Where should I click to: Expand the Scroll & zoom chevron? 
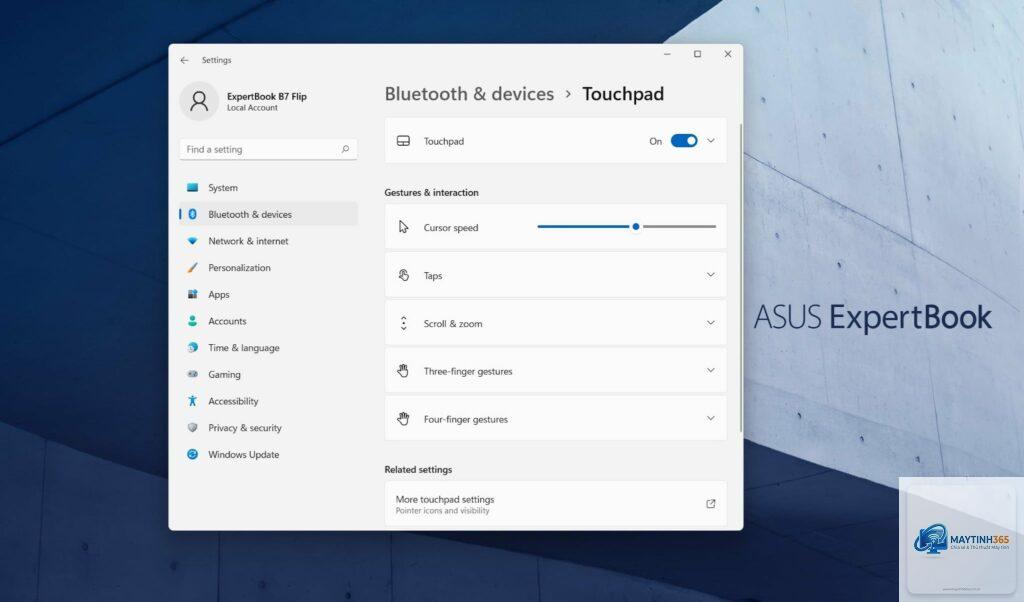(x=711, y=323)
